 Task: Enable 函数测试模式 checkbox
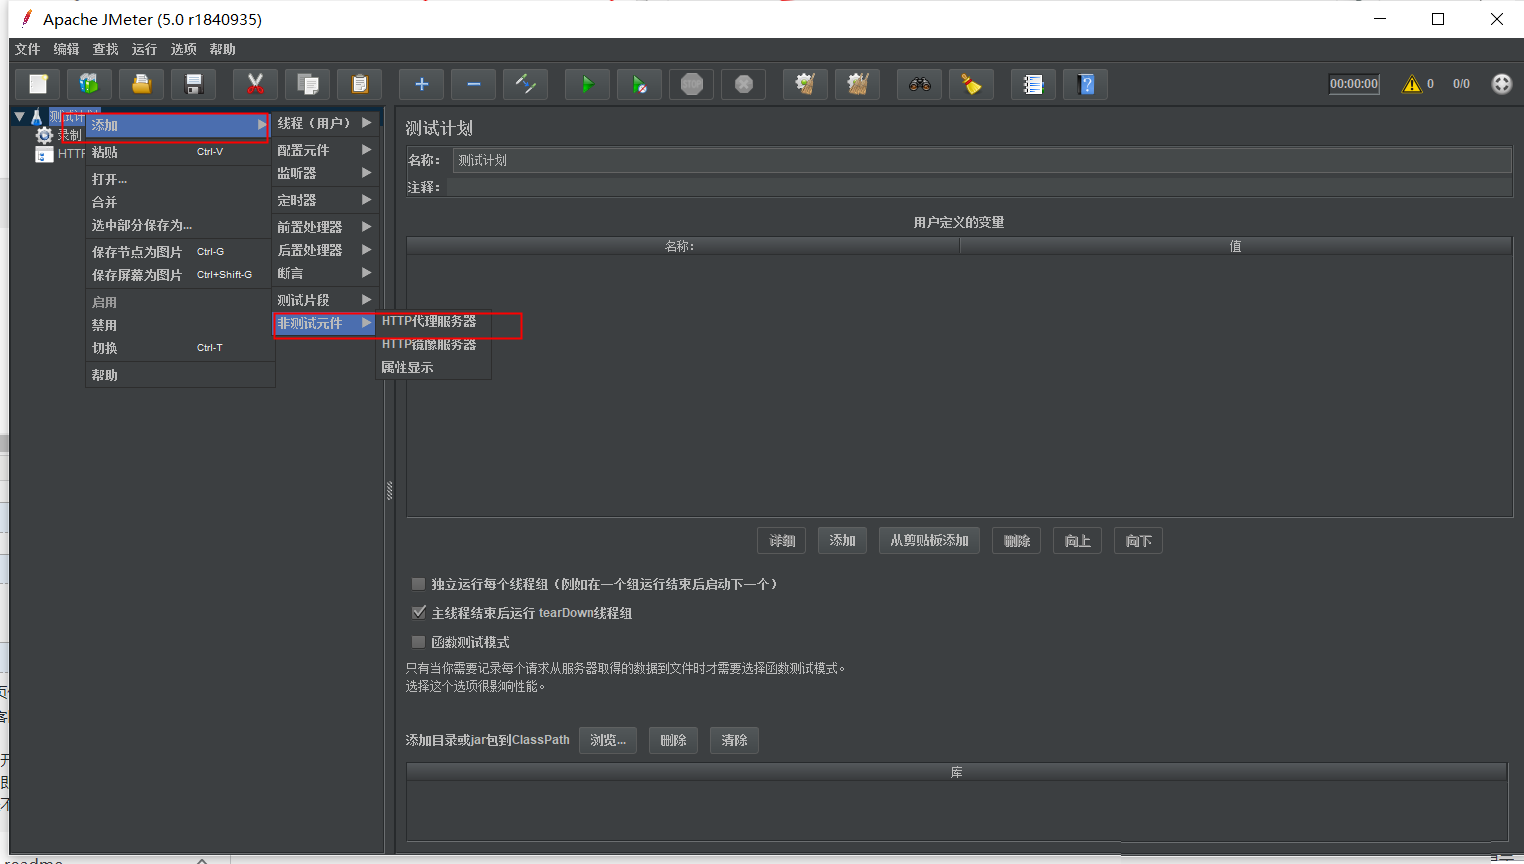[419, 642]
